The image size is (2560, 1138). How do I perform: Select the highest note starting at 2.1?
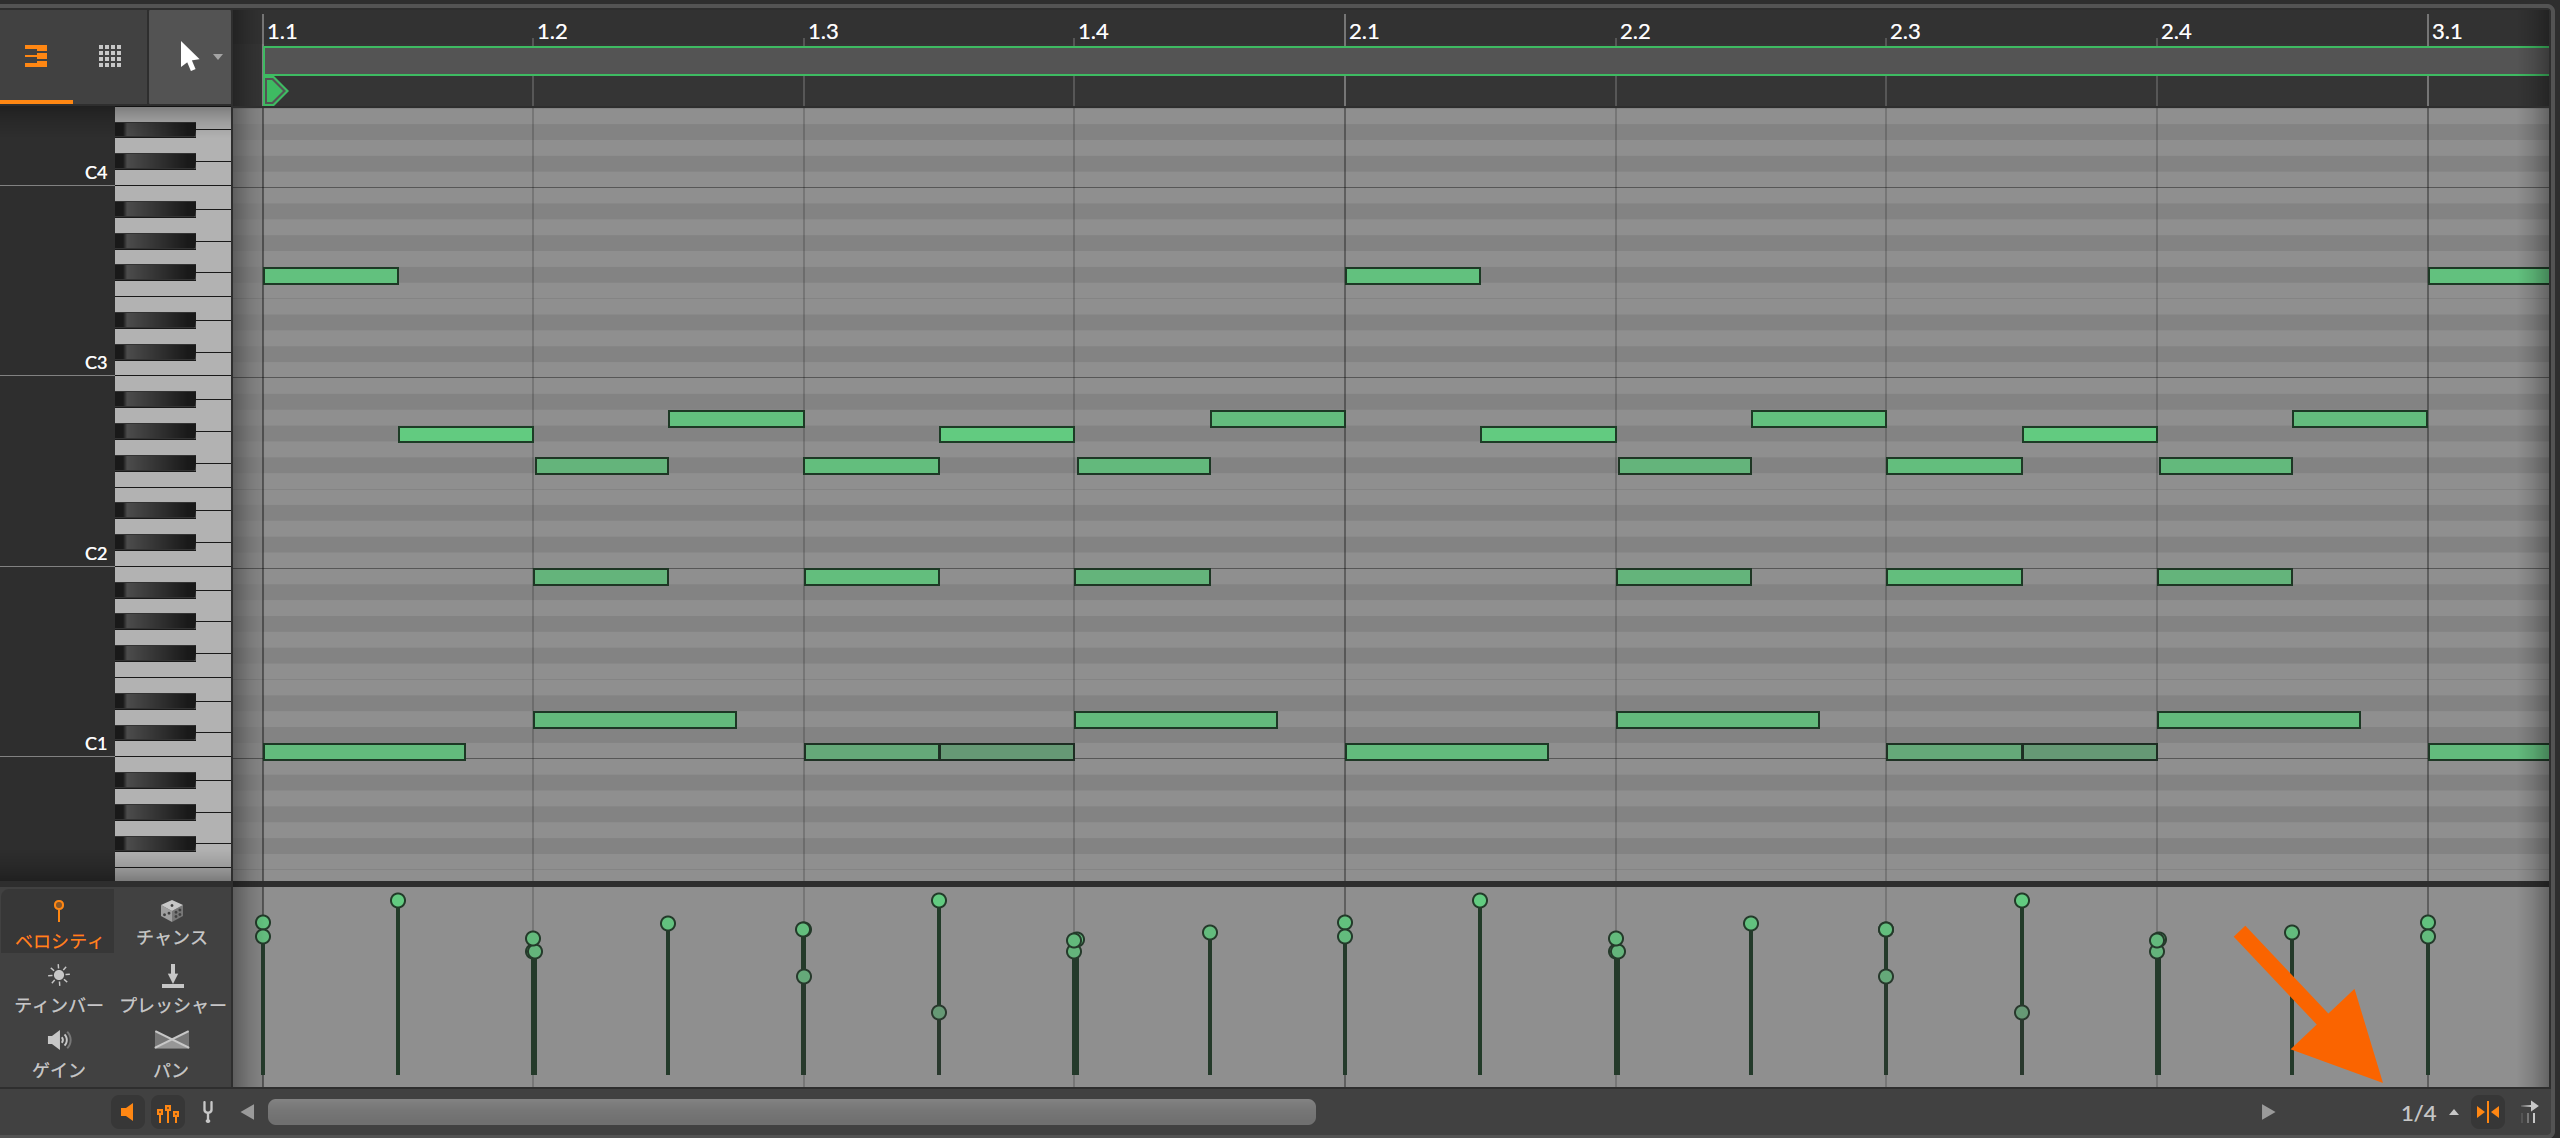(1413, 276)
